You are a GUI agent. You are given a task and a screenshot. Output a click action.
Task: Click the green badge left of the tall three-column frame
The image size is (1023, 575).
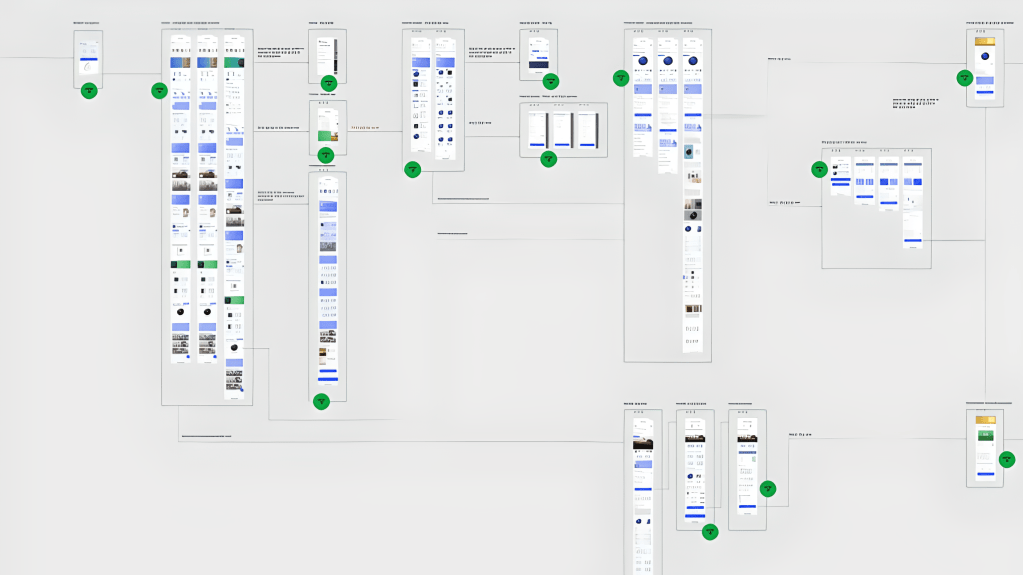pyautogui.click(x=159, y=91)
